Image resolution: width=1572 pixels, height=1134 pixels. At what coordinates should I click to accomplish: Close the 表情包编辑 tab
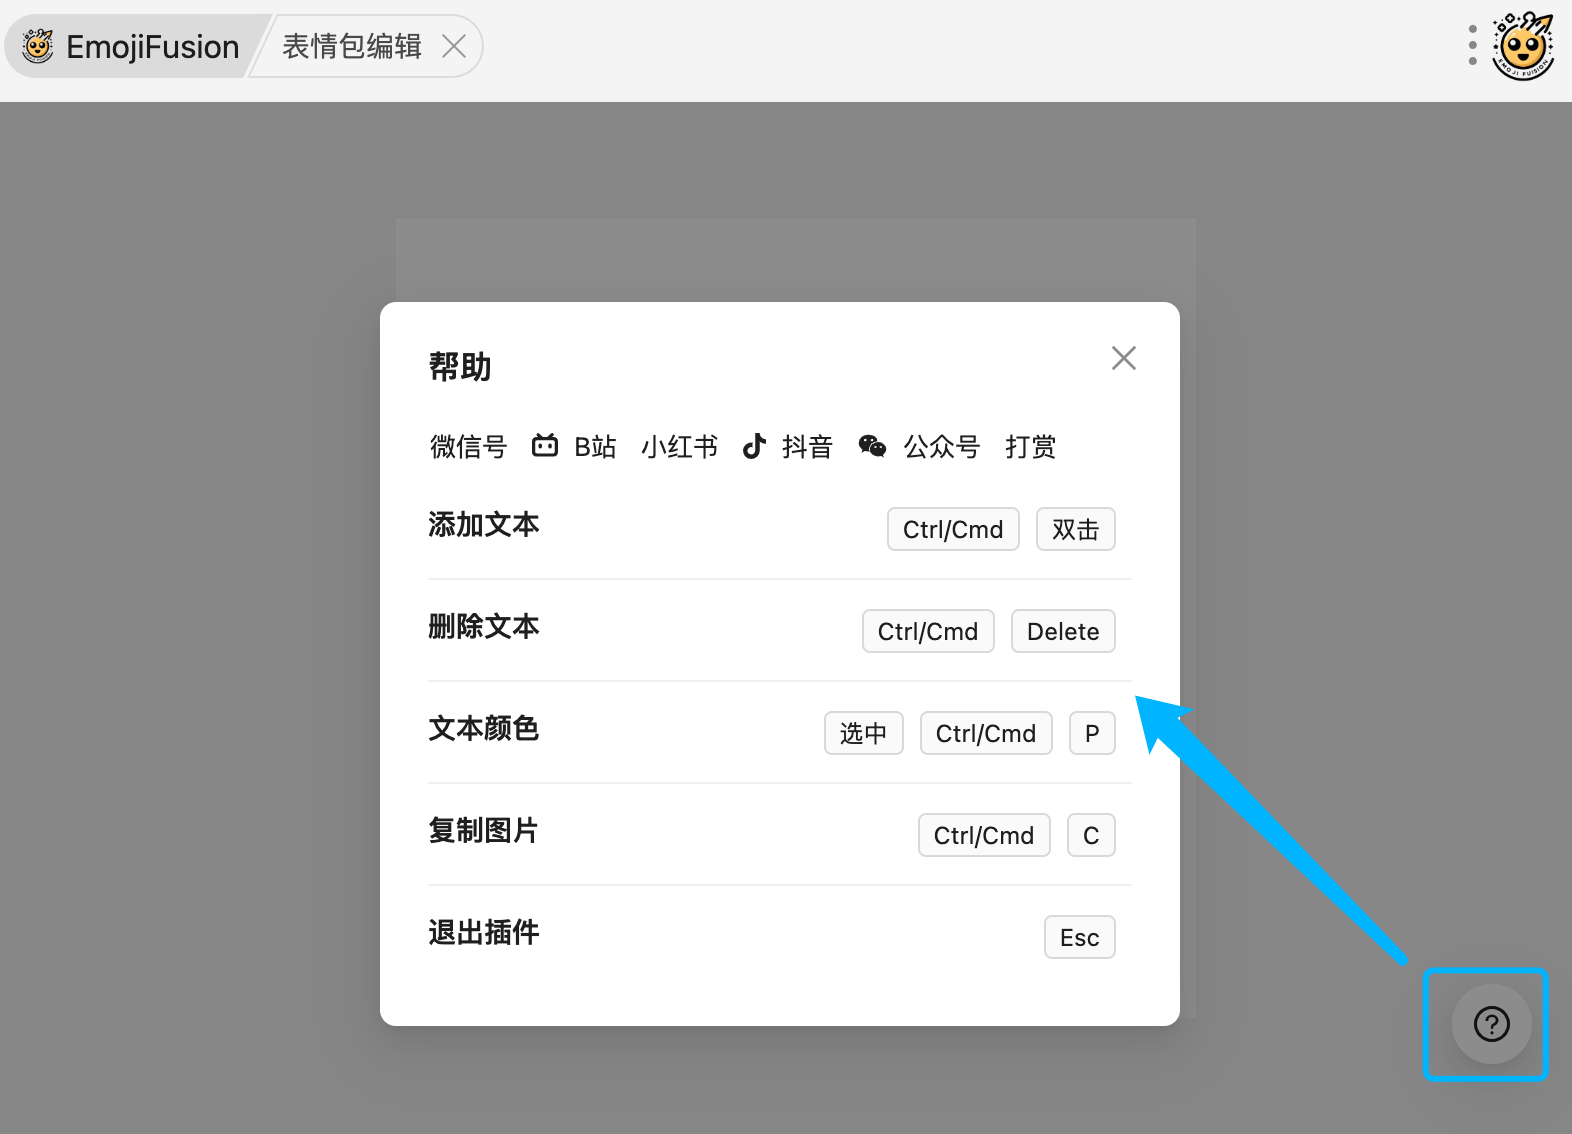click(454, 46)
